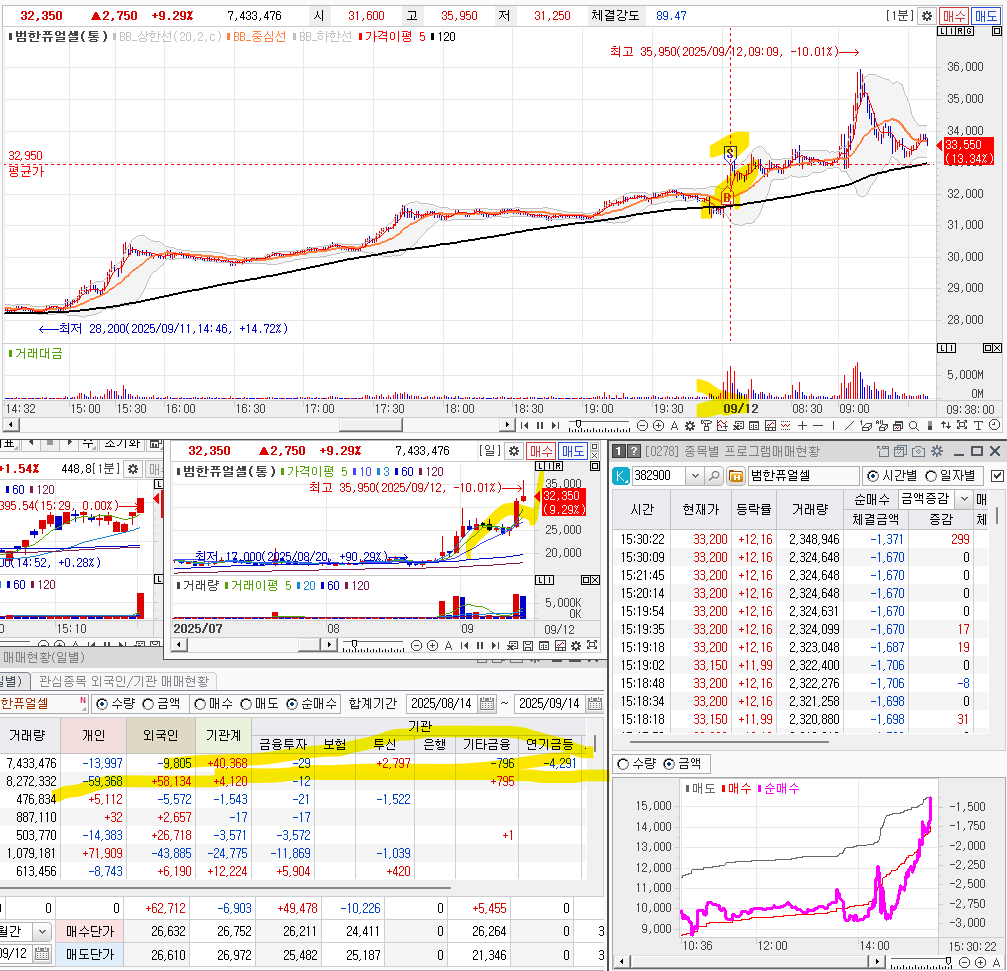The image size is (1007, 971).
Task: Adjust main chart zoom slider handle
Action: pyautogui.click(x=578, y=423)
